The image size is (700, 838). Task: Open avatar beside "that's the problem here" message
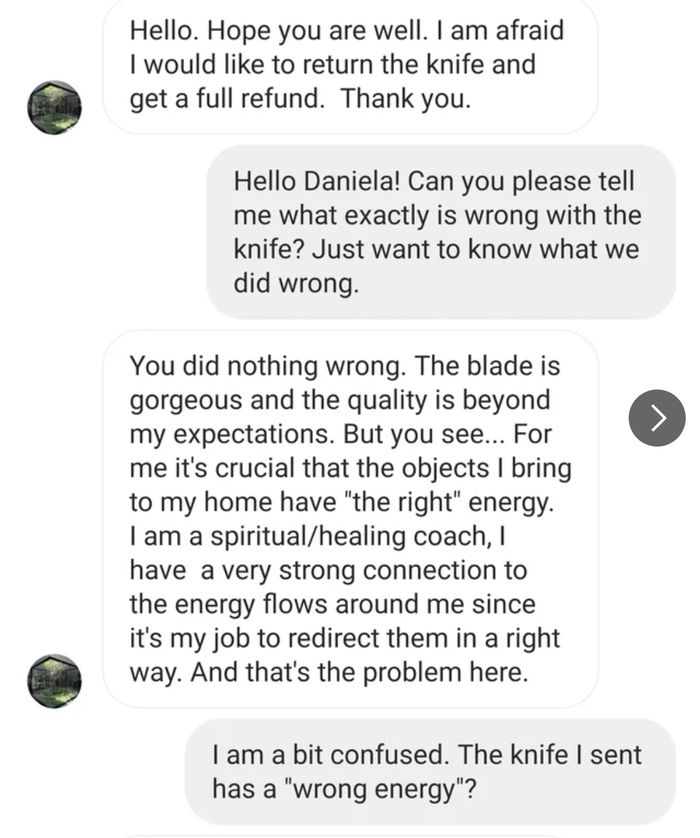point(54,681)
